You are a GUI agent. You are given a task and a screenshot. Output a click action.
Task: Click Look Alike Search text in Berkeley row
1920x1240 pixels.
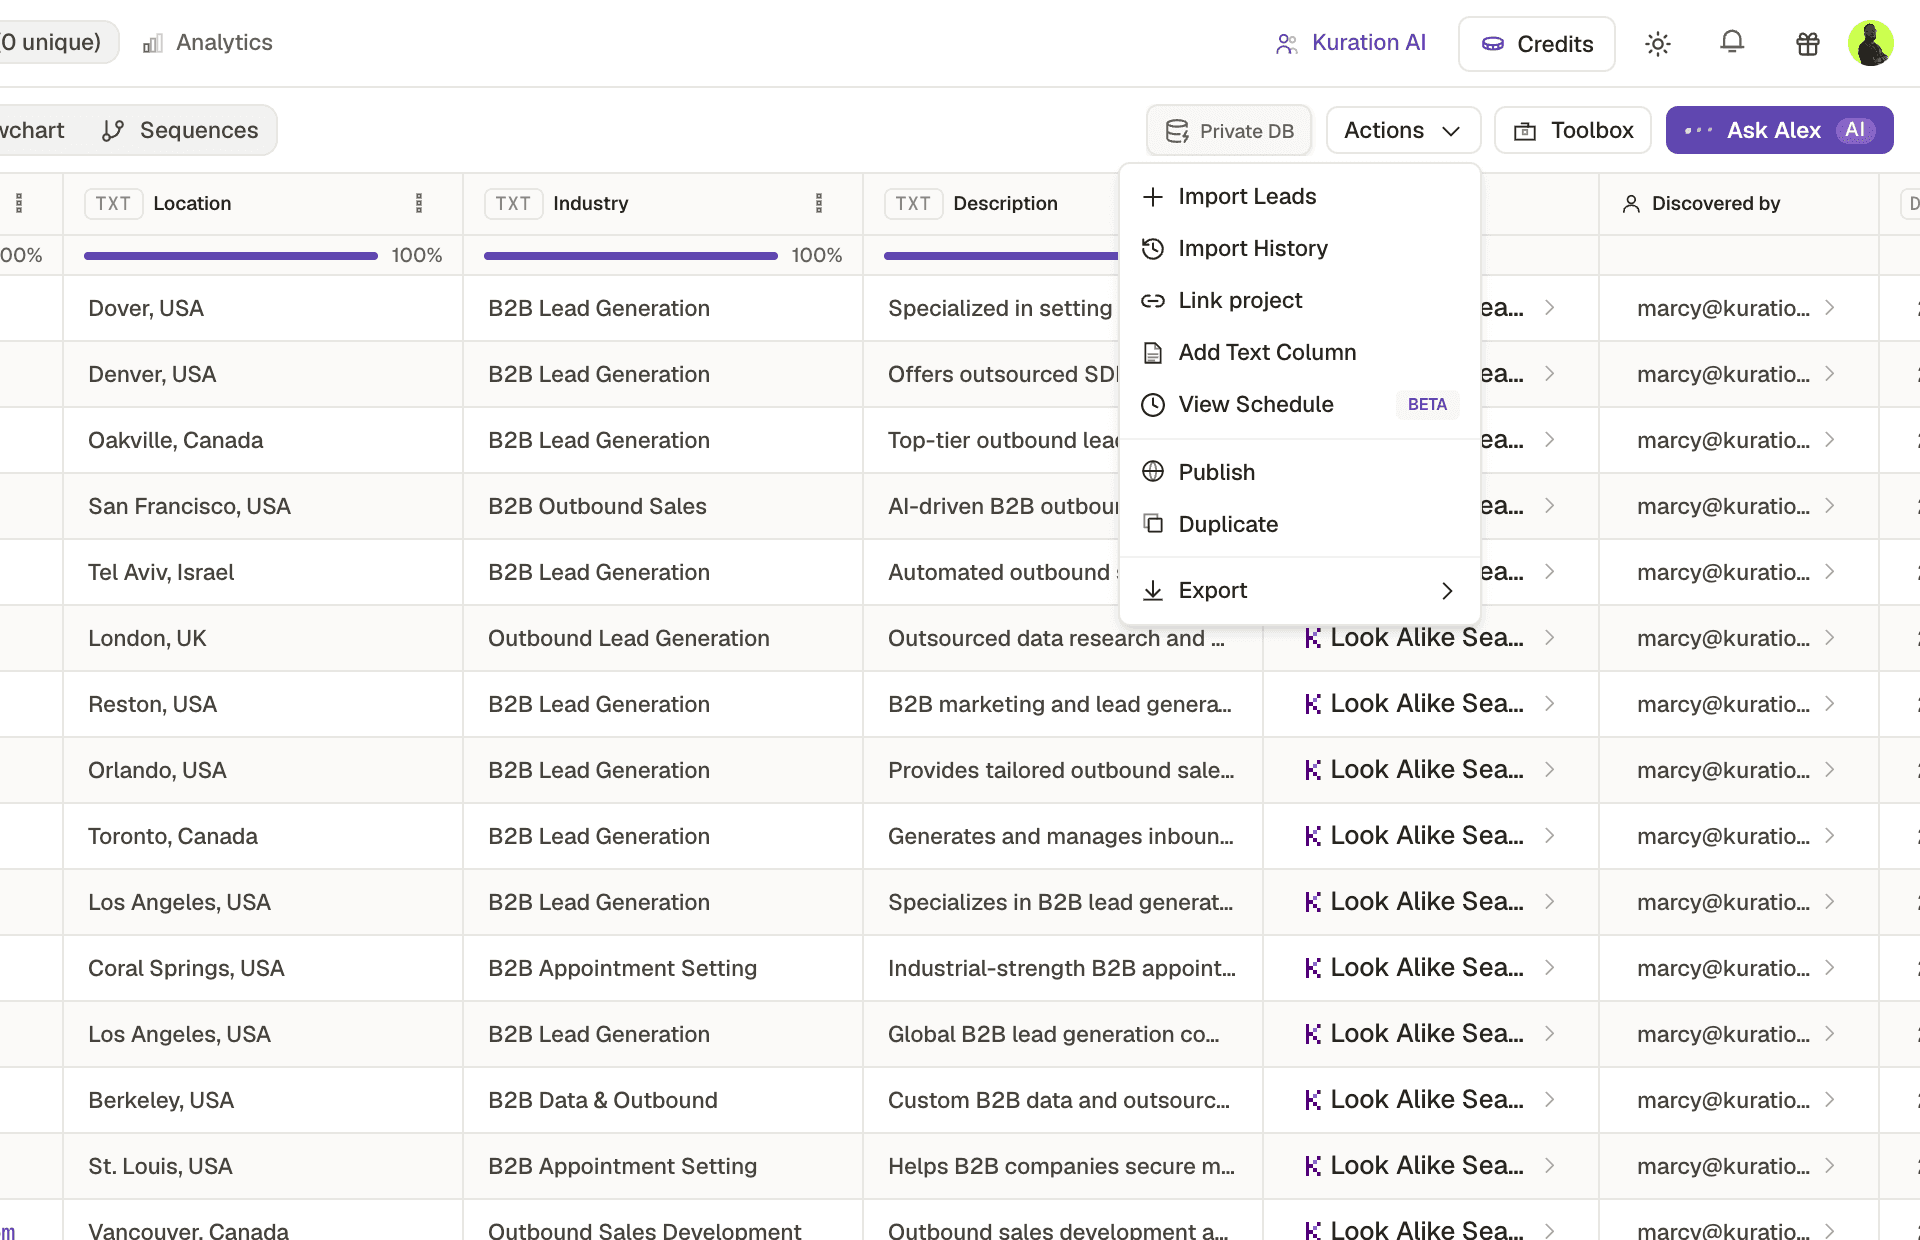1427,1100
